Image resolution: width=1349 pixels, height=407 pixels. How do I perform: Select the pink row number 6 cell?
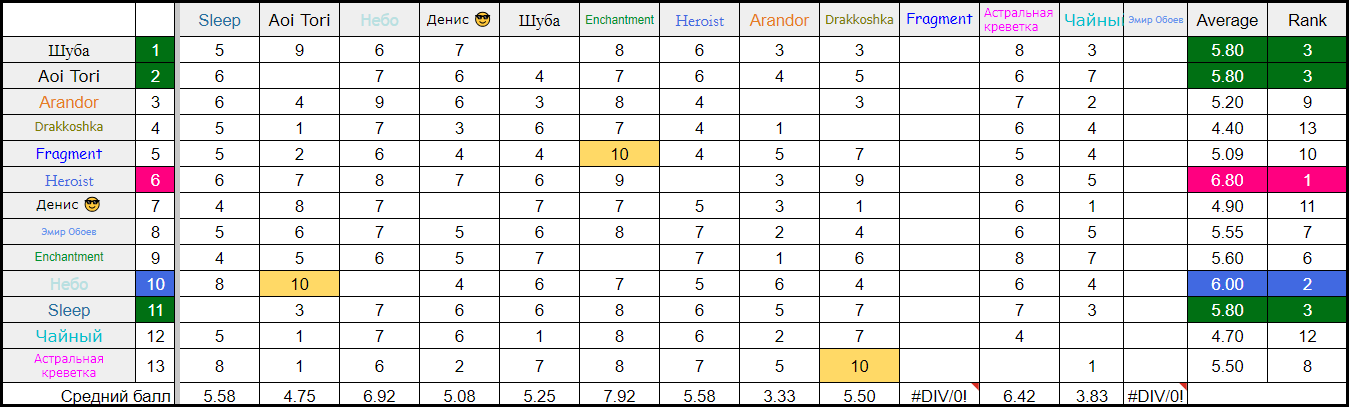(156, 180)
